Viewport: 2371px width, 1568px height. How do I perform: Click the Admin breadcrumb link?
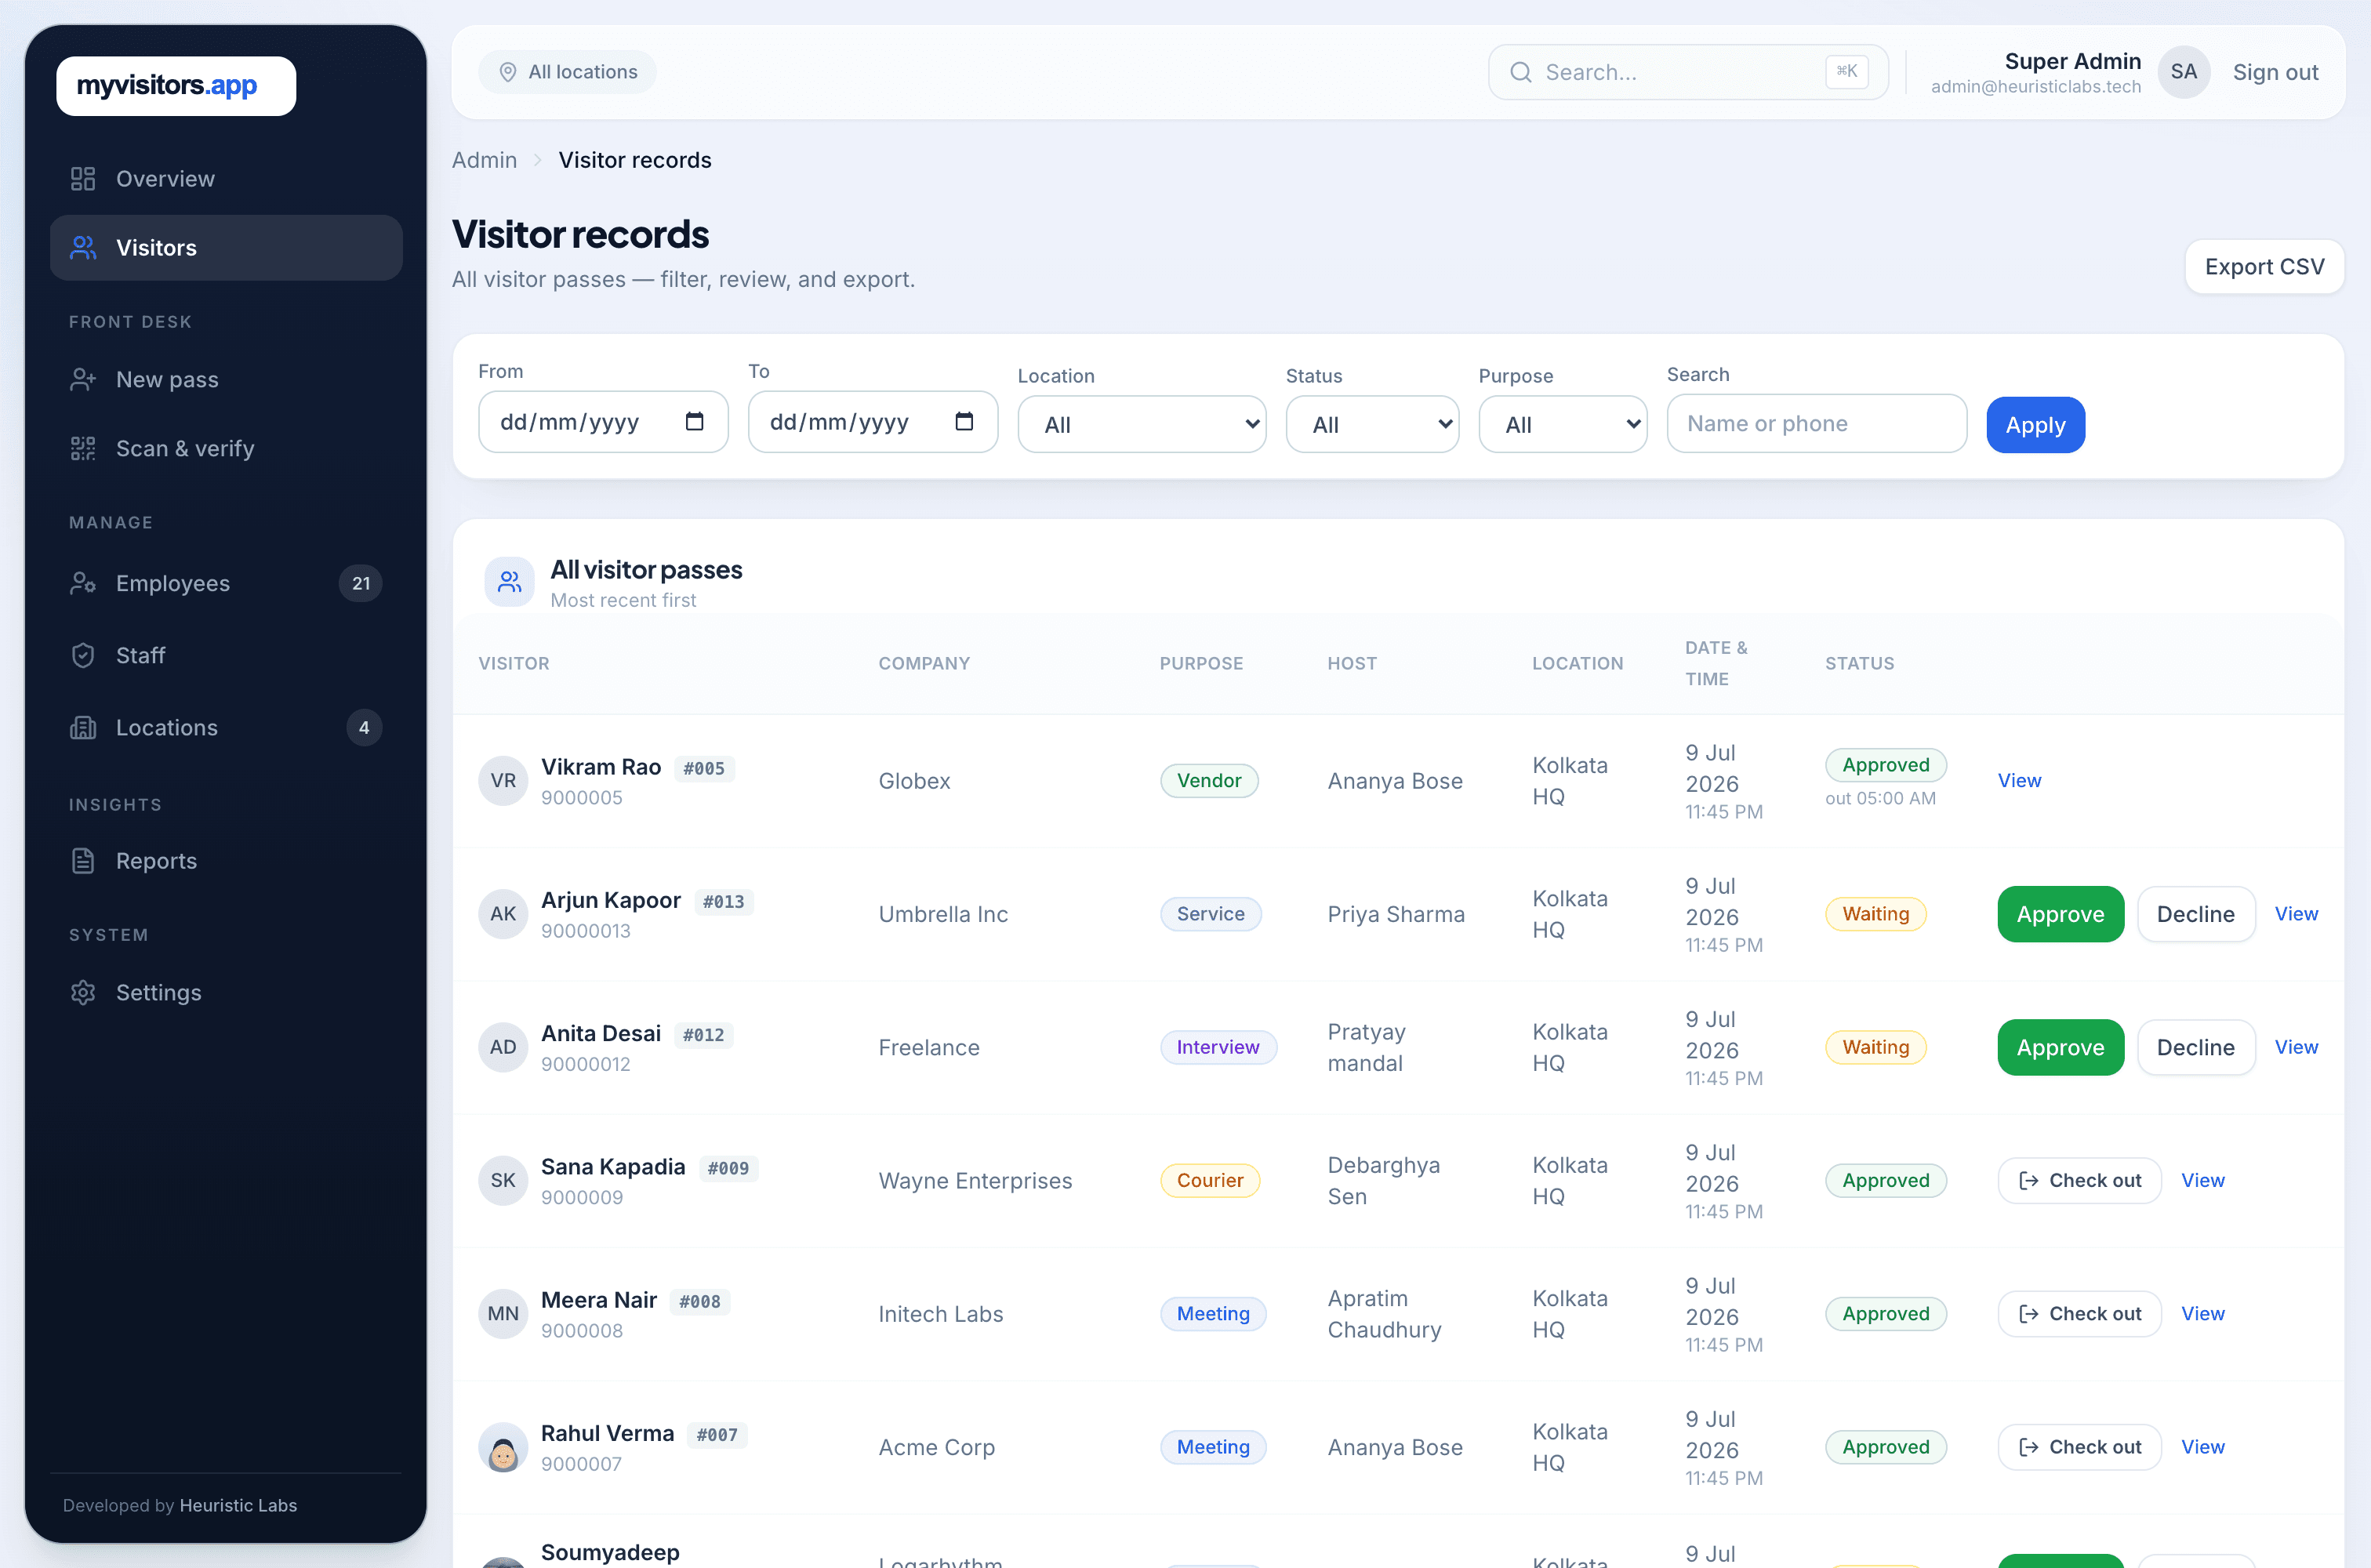(484, 160)
